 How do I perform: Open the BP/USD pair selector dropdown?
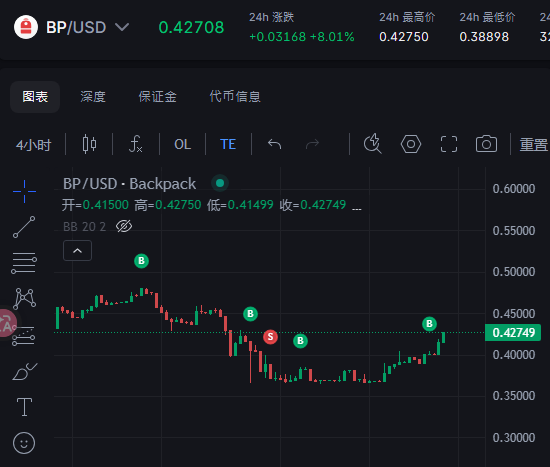tap(88, 27)
